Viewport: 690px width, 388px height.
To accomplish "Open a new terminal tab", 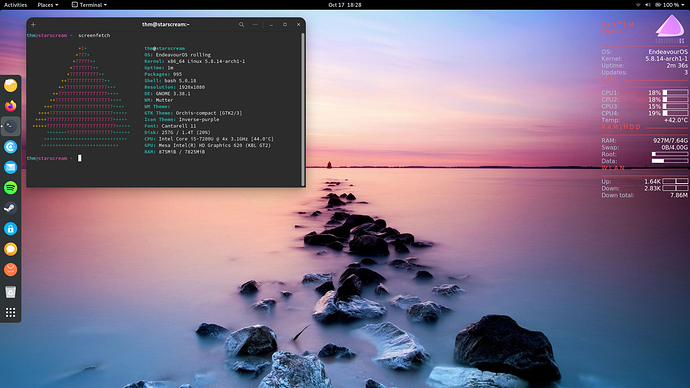I will click(33, 25).
